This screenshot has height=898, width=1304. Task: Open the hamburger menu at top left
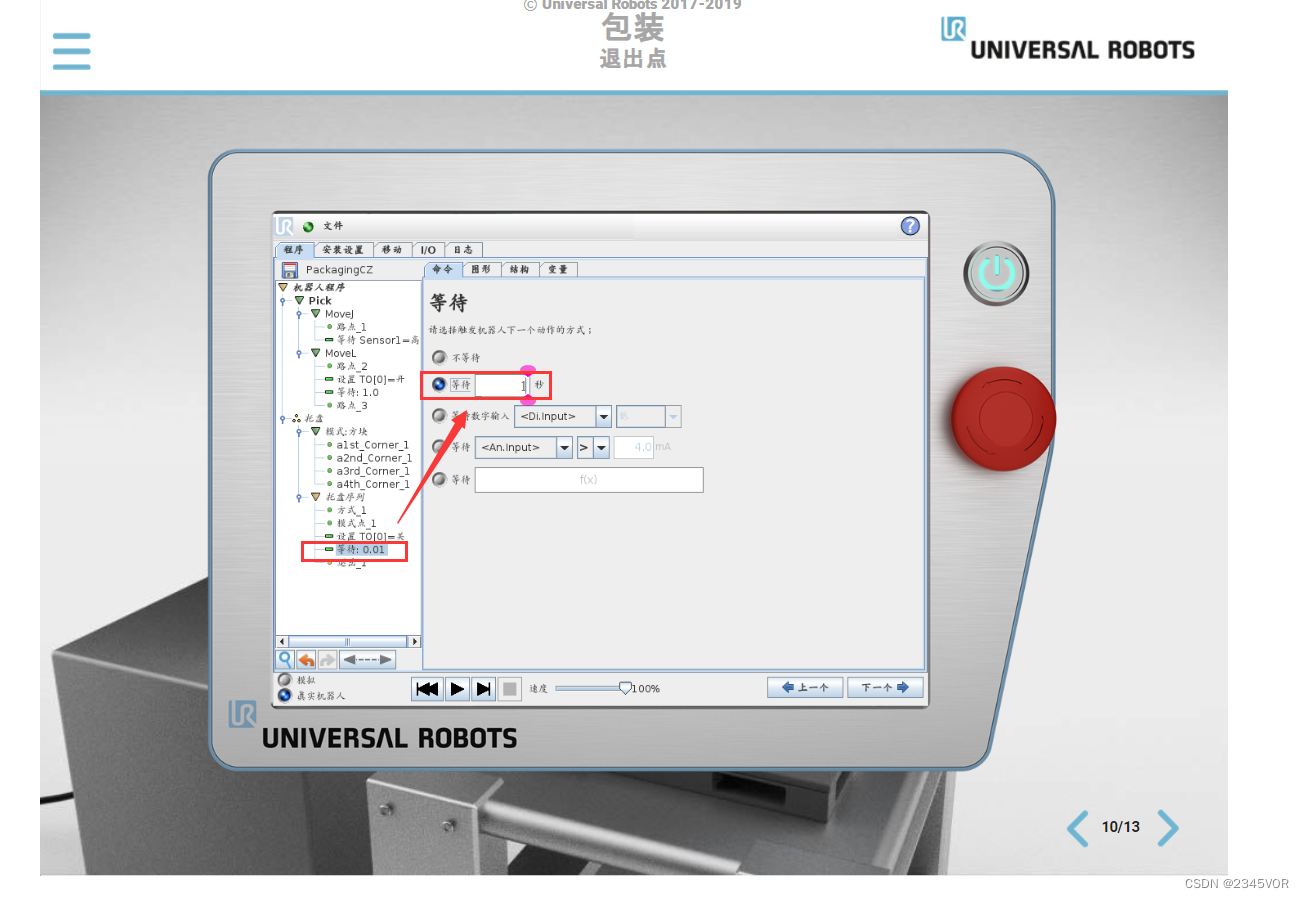click(x=72, y=51)
